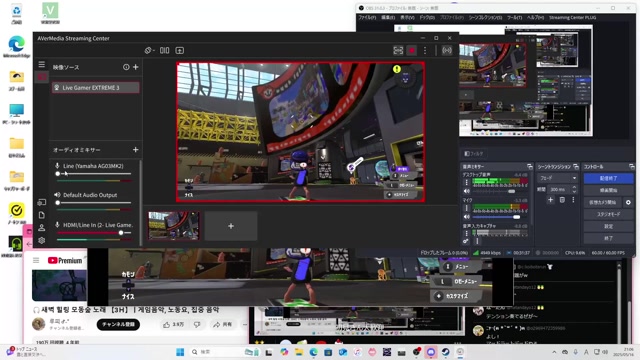This screenshot has height=360, width=640.
Task: Open the ファイル(F) menu in OBS
Action: 367,18
